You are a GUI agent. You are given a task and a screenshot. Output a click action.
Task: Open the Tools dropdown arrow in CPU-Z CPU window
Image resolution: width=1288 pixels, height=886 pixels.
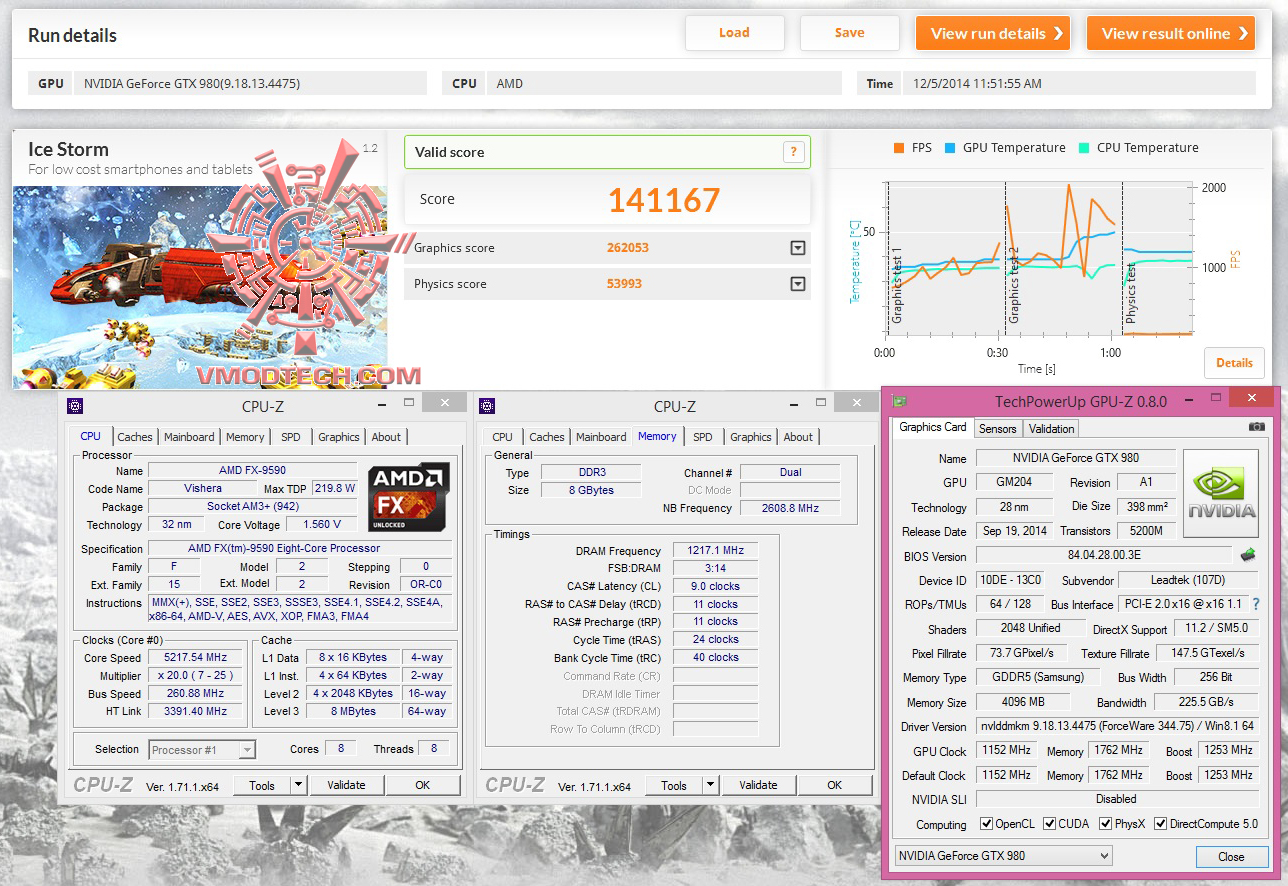click(298, 785)
